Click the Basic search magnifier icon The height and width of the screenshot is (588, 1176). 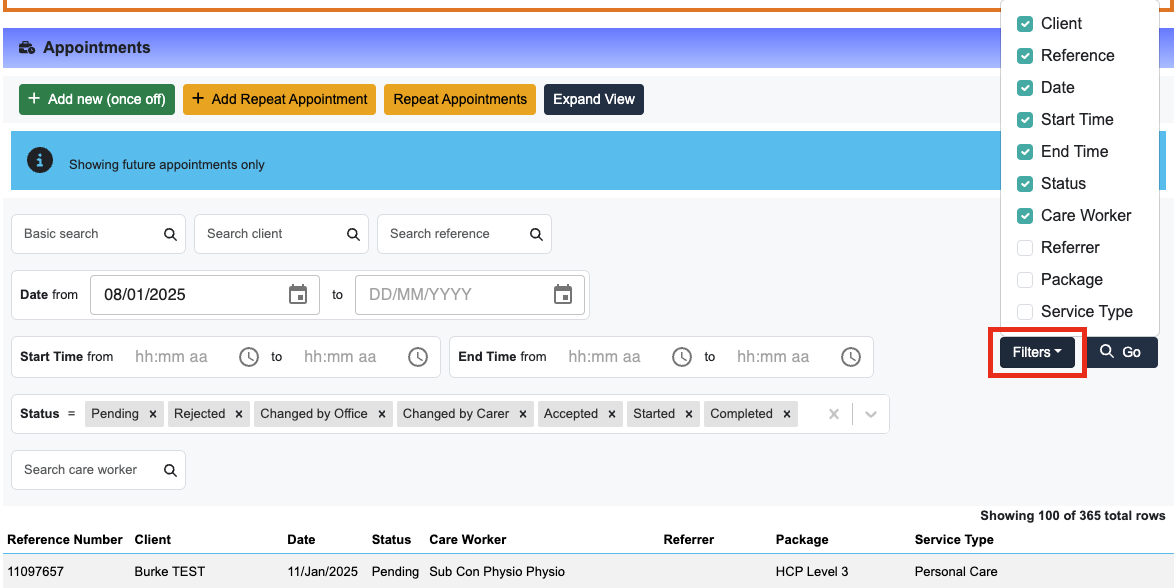[x=170, y=234]
